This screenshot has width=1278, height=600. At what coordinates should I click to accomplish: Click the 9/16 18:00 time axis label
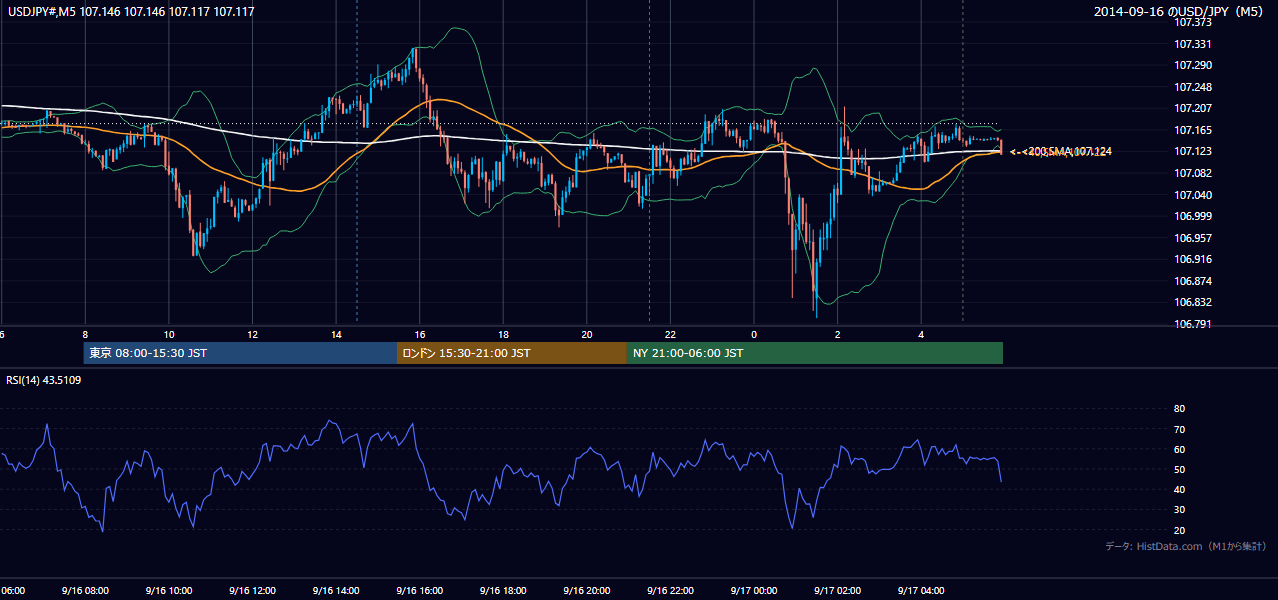point(503,591)
